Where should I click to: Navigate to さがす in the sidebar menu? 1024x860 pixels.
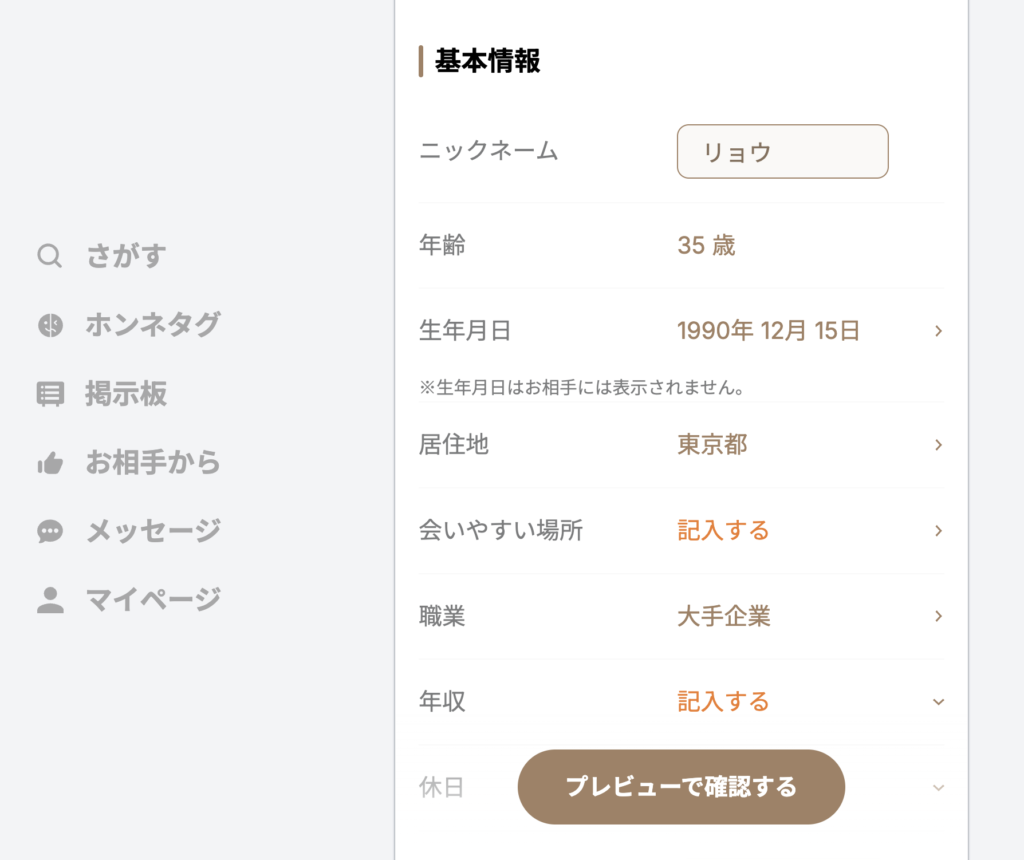pyautogui.click(x=127, y=256)
